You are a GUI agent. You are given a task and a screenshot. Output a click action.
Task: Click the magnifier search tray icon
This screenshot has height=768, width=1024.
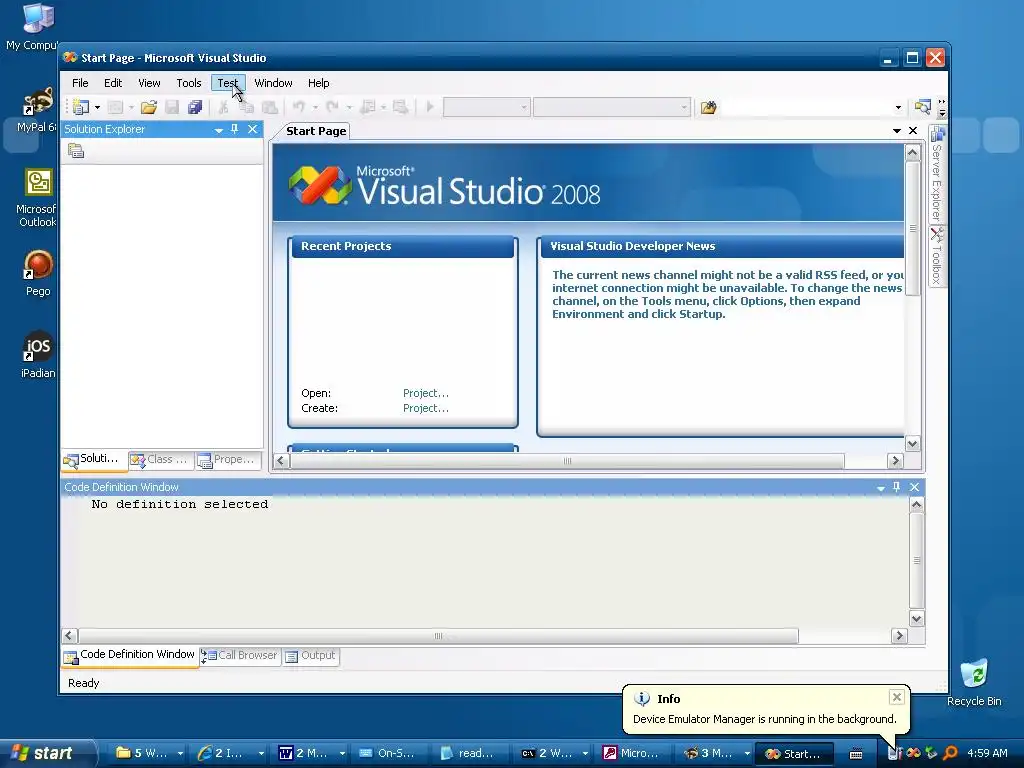point(950,753)
